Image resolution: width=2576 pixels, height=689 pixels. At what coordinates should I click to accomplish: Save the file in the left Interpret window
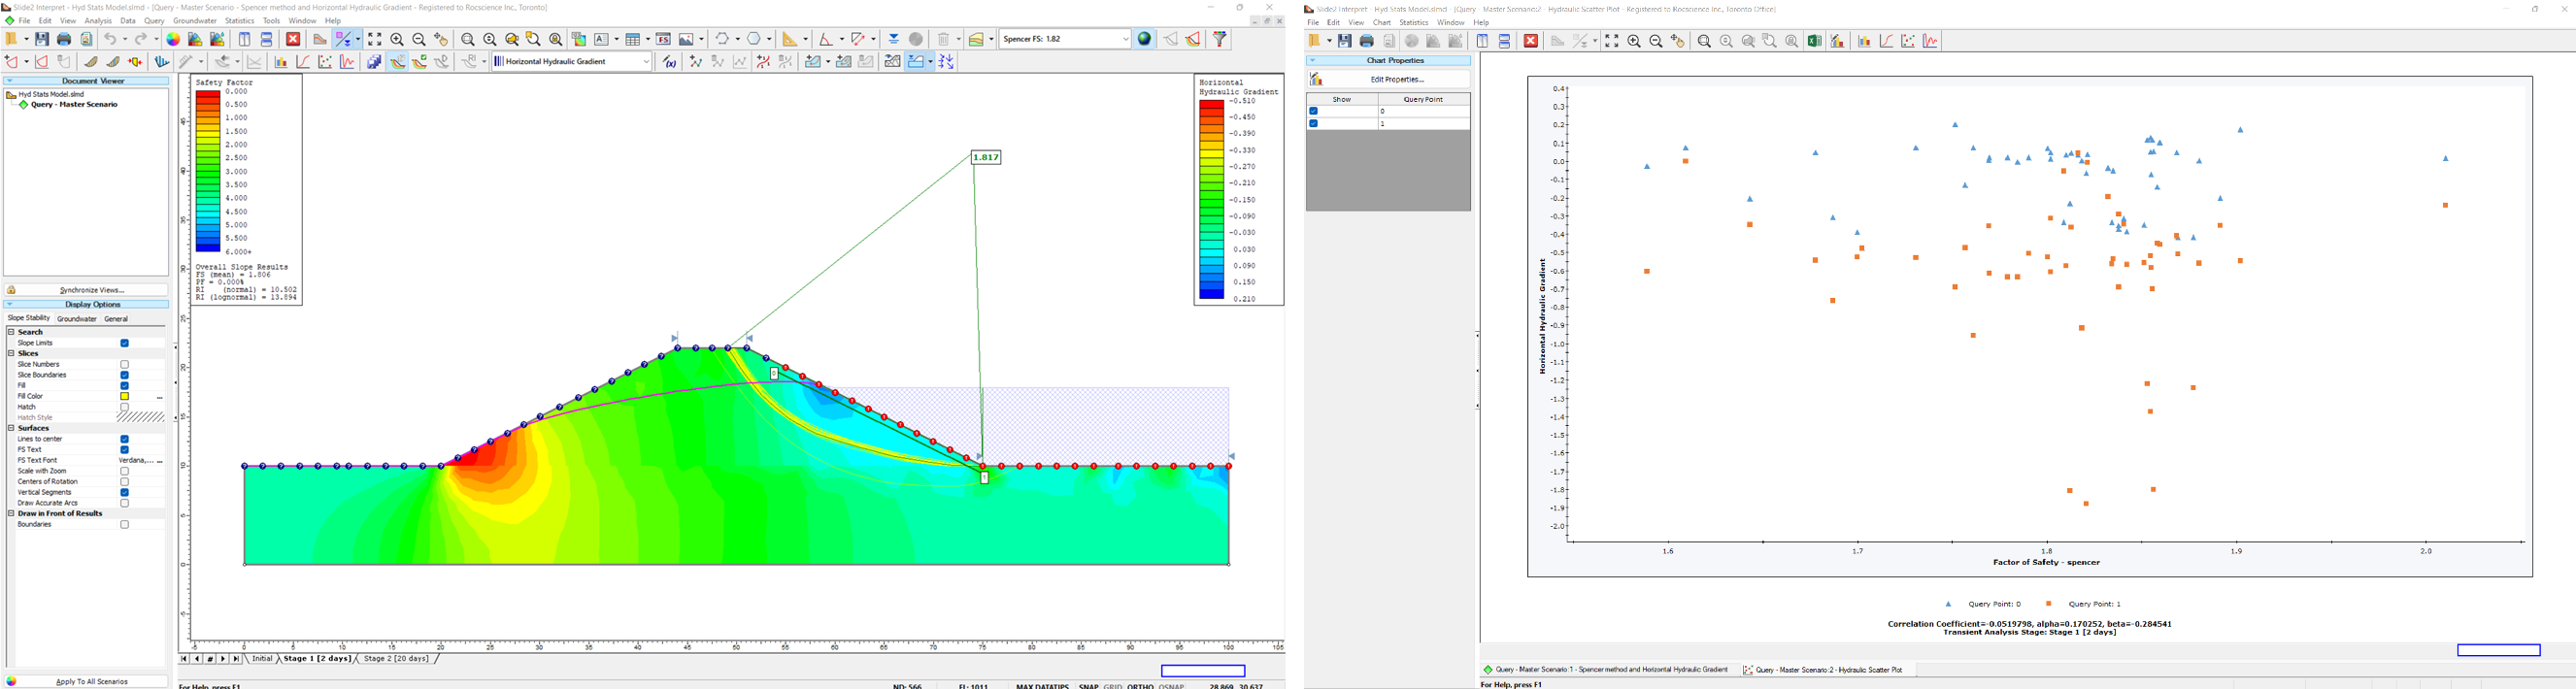[42, 40]
